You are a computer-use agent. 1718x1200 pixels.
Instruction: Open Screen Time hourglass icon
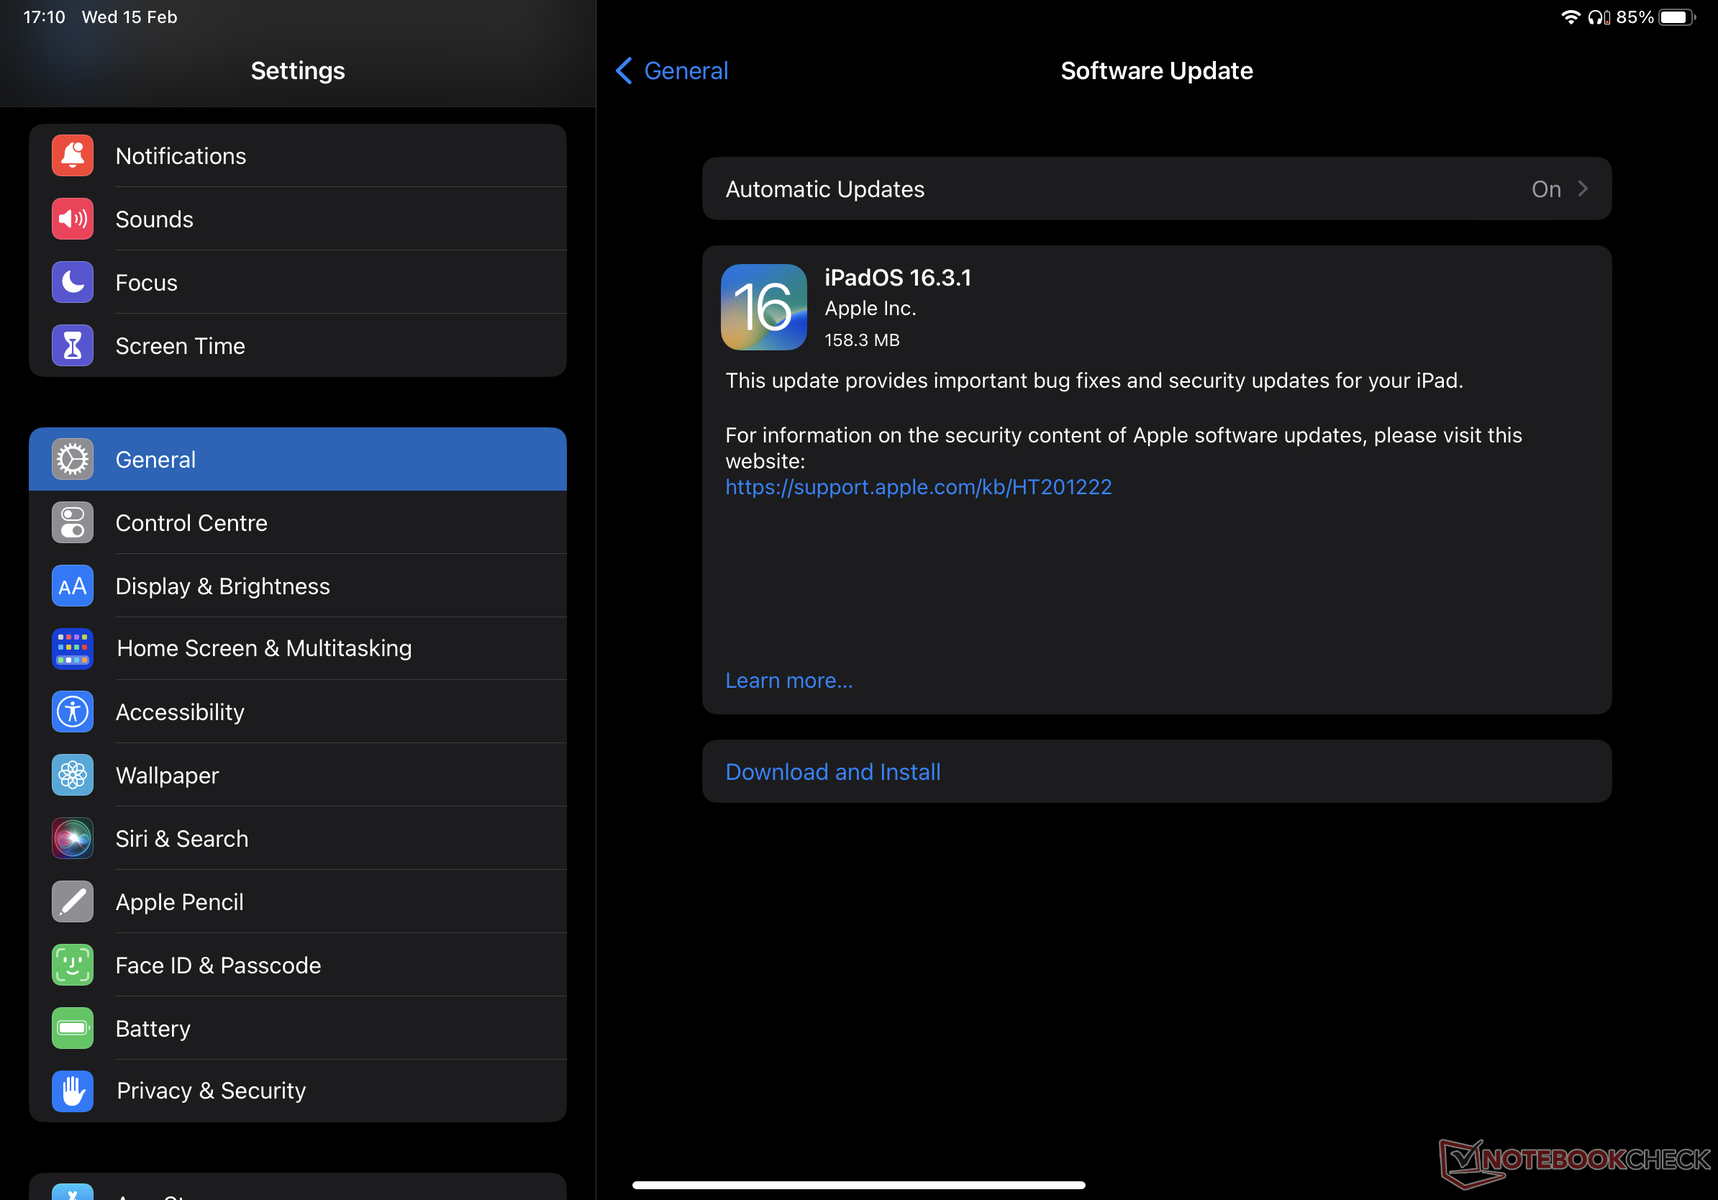coord(73,346)
